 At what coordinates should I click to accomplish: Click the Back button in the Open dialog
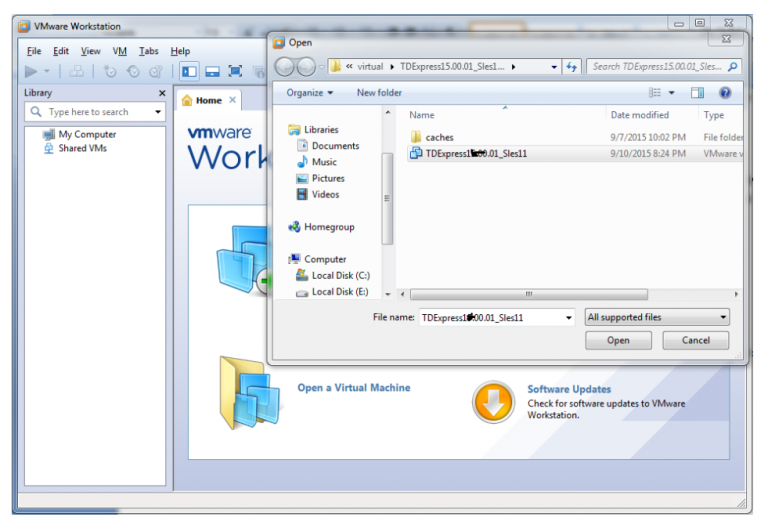[x=285, y=67]
